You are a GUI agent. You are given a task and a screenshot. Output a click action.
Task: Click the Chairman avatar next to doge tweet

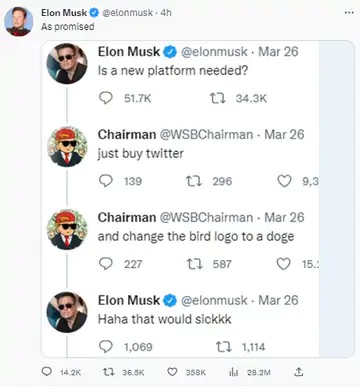point(67,229)
